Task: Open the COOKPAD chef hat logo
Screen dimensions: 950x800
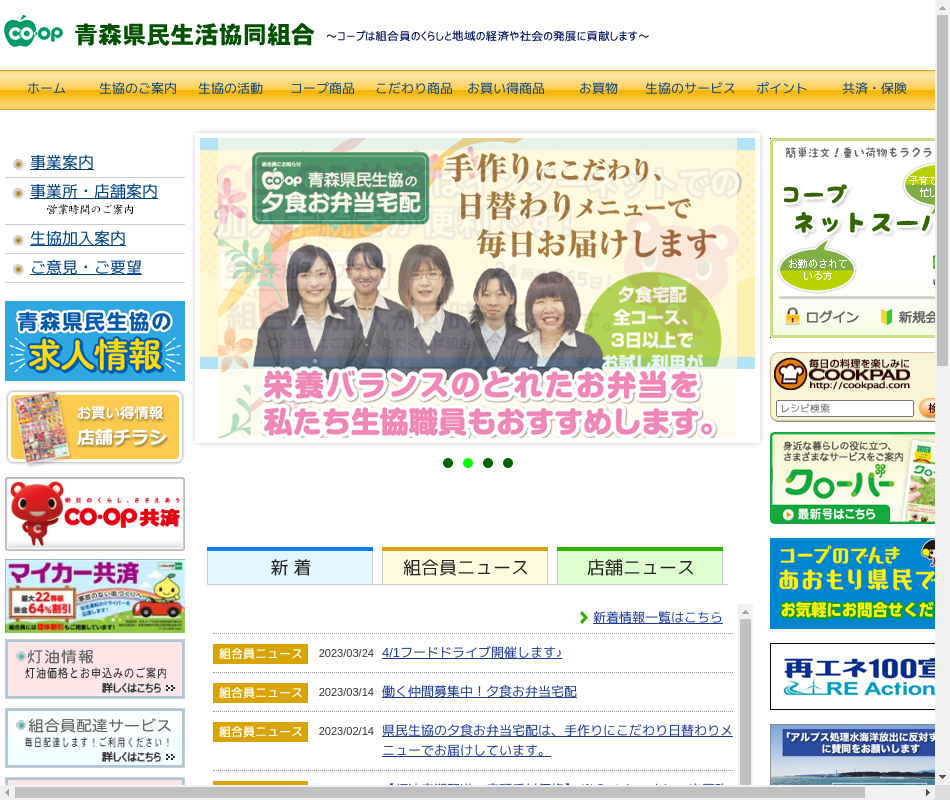Action: pos(790,375)
